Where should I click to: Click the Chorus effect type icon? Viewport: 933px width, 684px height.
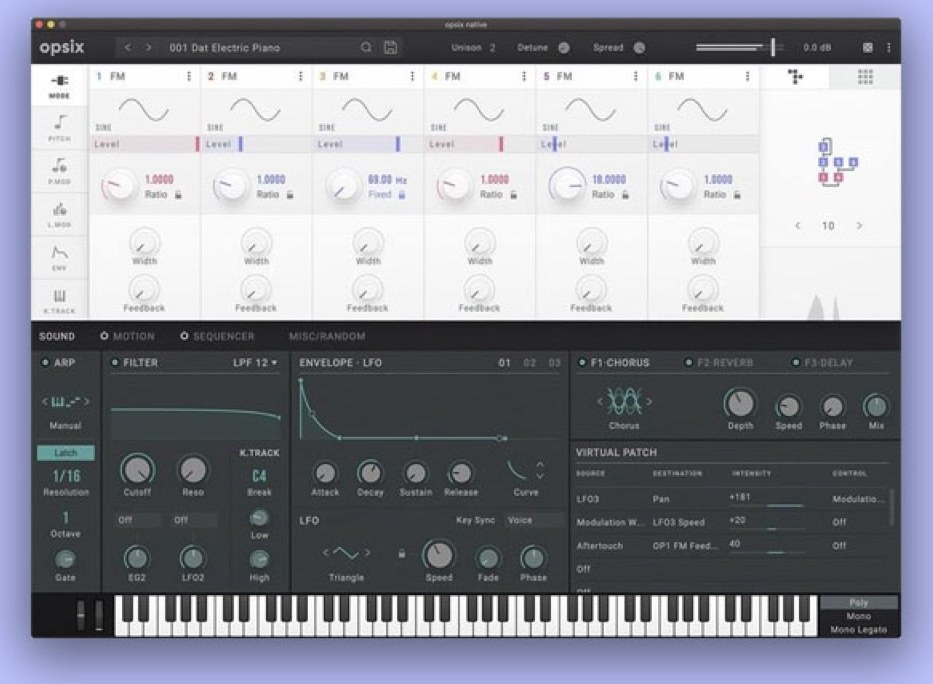[624, 401]
